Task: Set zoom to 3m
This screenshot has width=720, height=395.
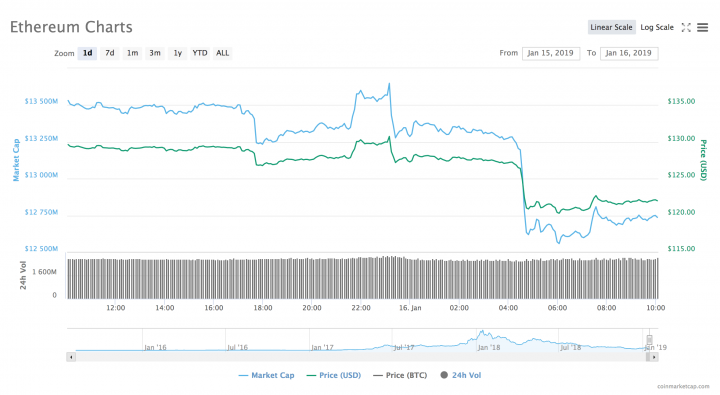Action: click(x=155, y=53)
